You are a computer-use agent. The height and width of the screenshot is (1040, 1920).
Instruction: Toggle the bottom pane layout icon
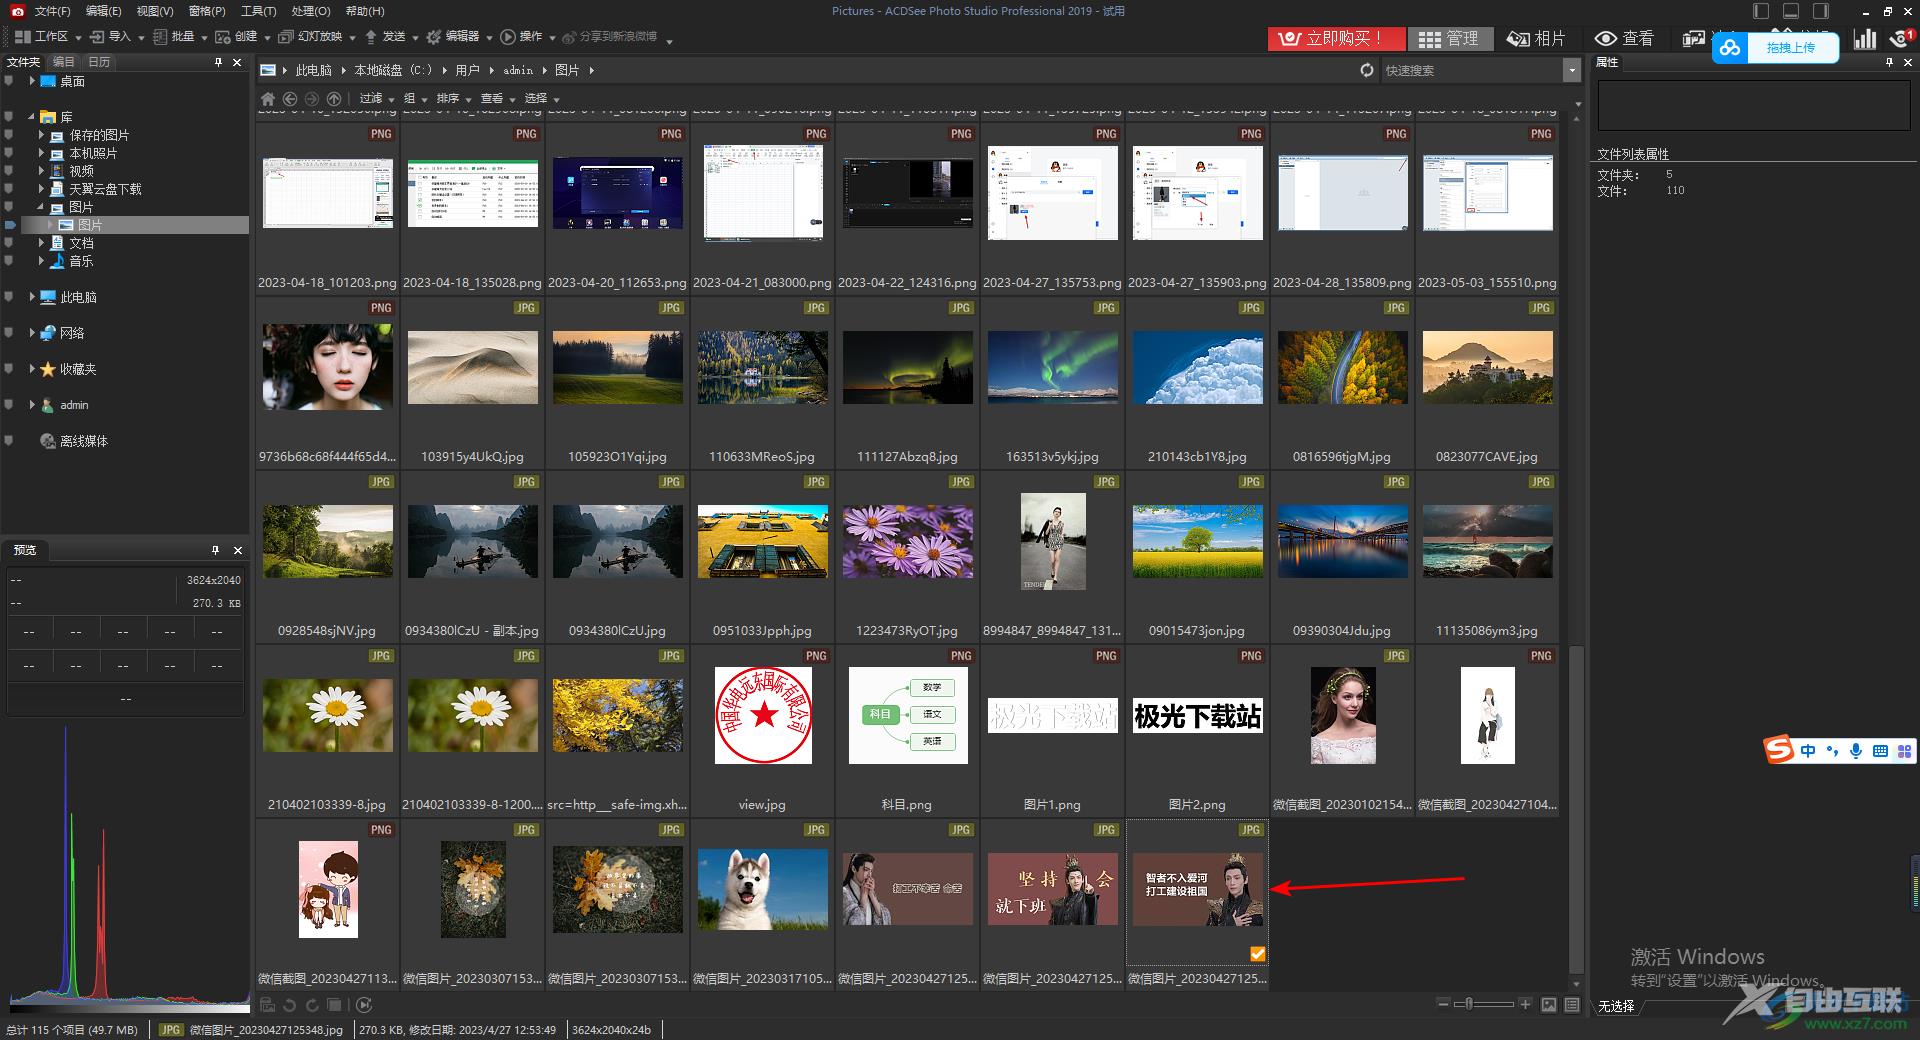click(1791, 11)
